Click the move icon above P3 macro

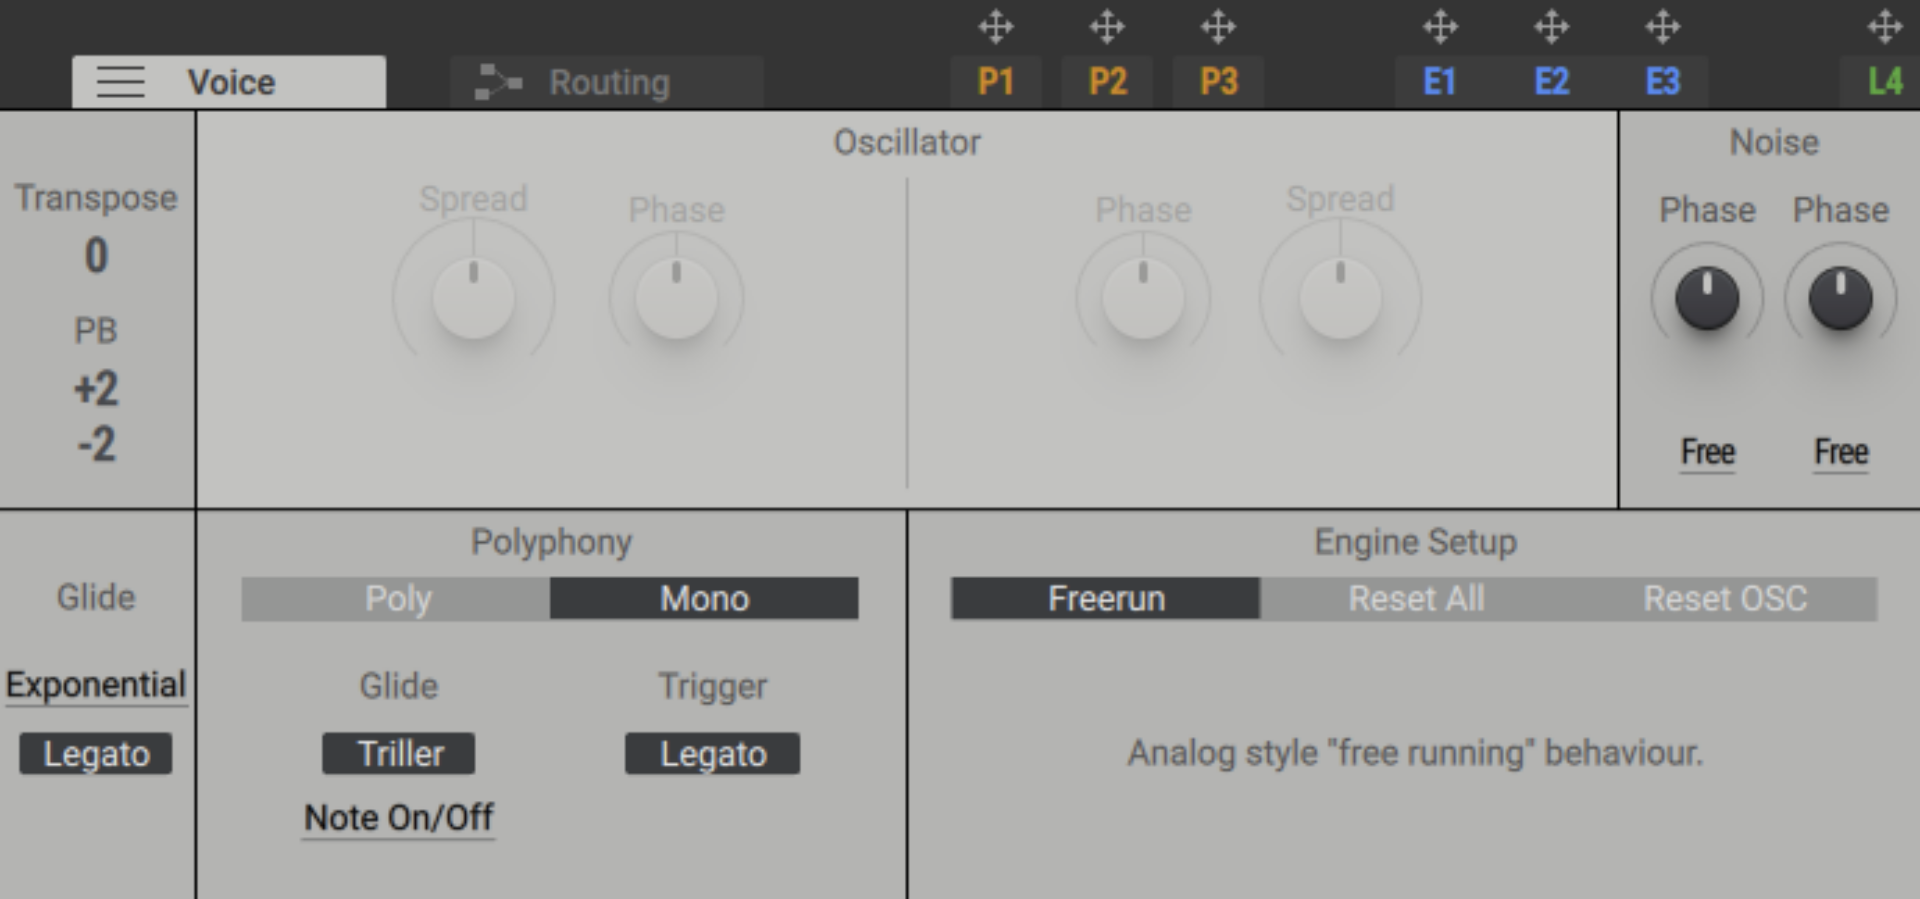point(1218,27)
